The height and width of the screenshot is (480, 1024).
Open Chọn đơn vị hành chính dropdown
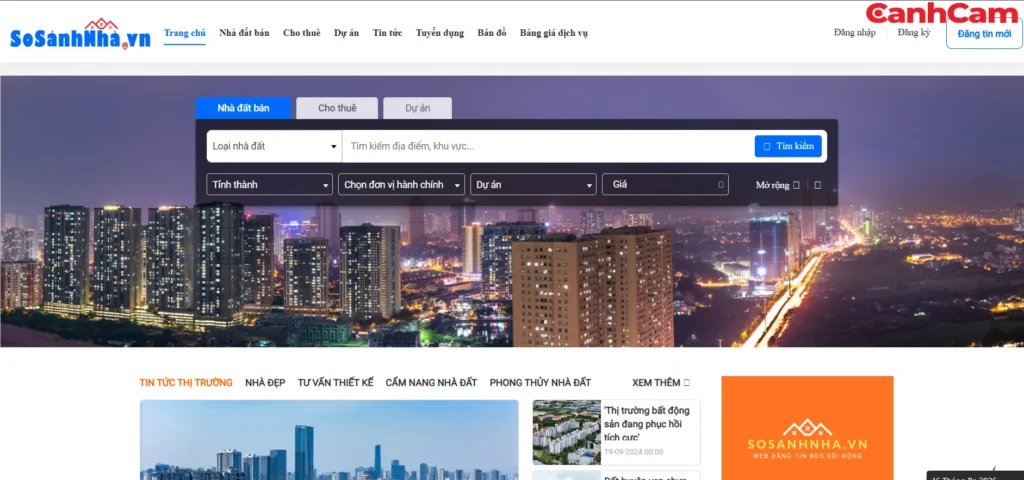402,185
